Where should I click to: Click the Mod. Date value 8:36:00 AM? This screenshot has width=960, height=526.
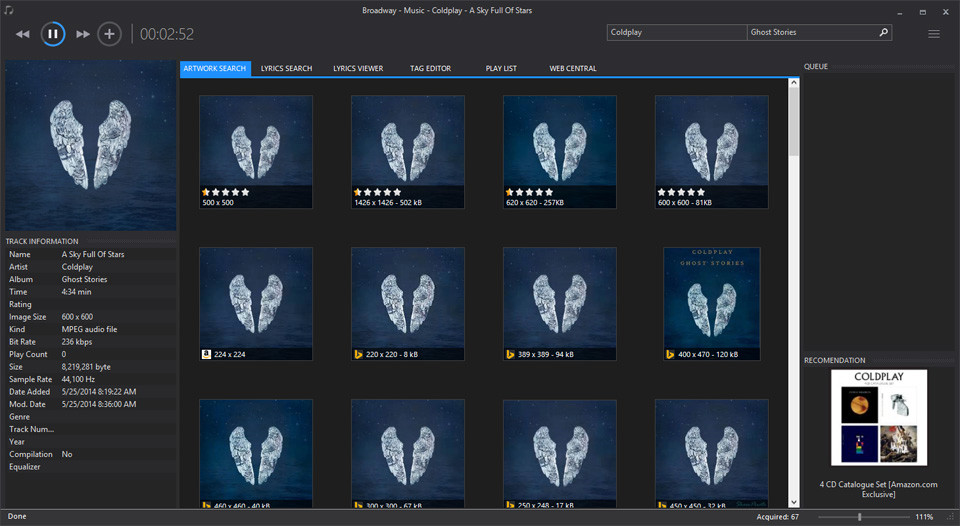coord(99,404)
